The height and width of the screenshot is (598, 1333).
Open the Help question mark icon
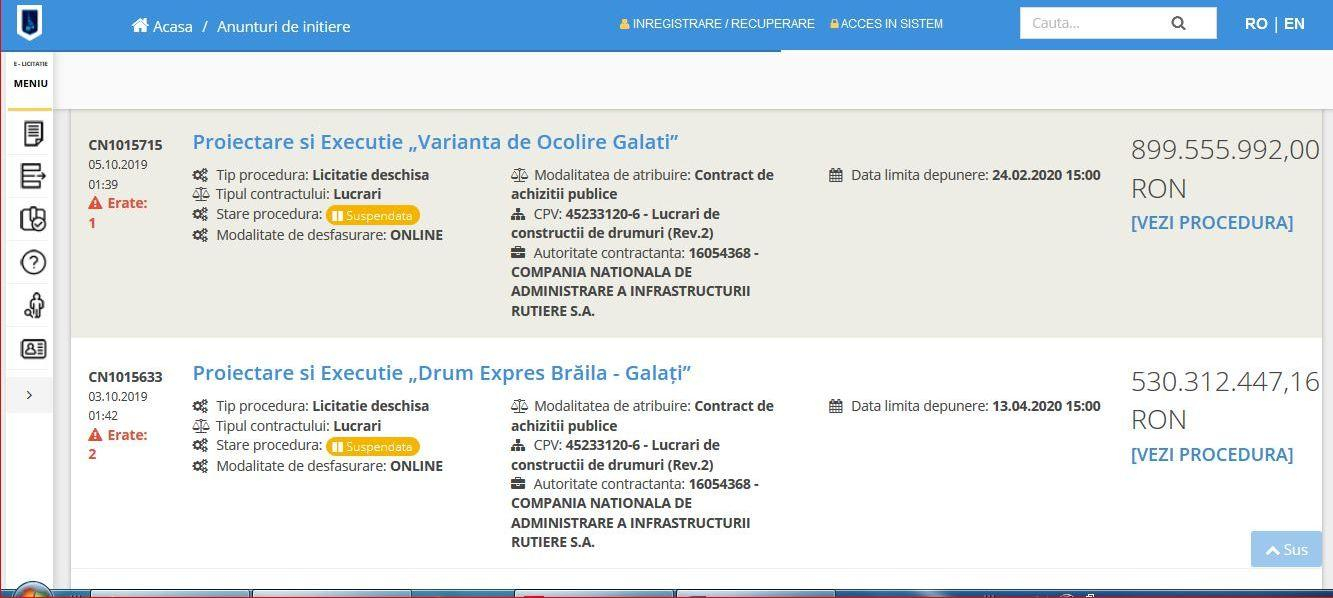tap(33, 262)
